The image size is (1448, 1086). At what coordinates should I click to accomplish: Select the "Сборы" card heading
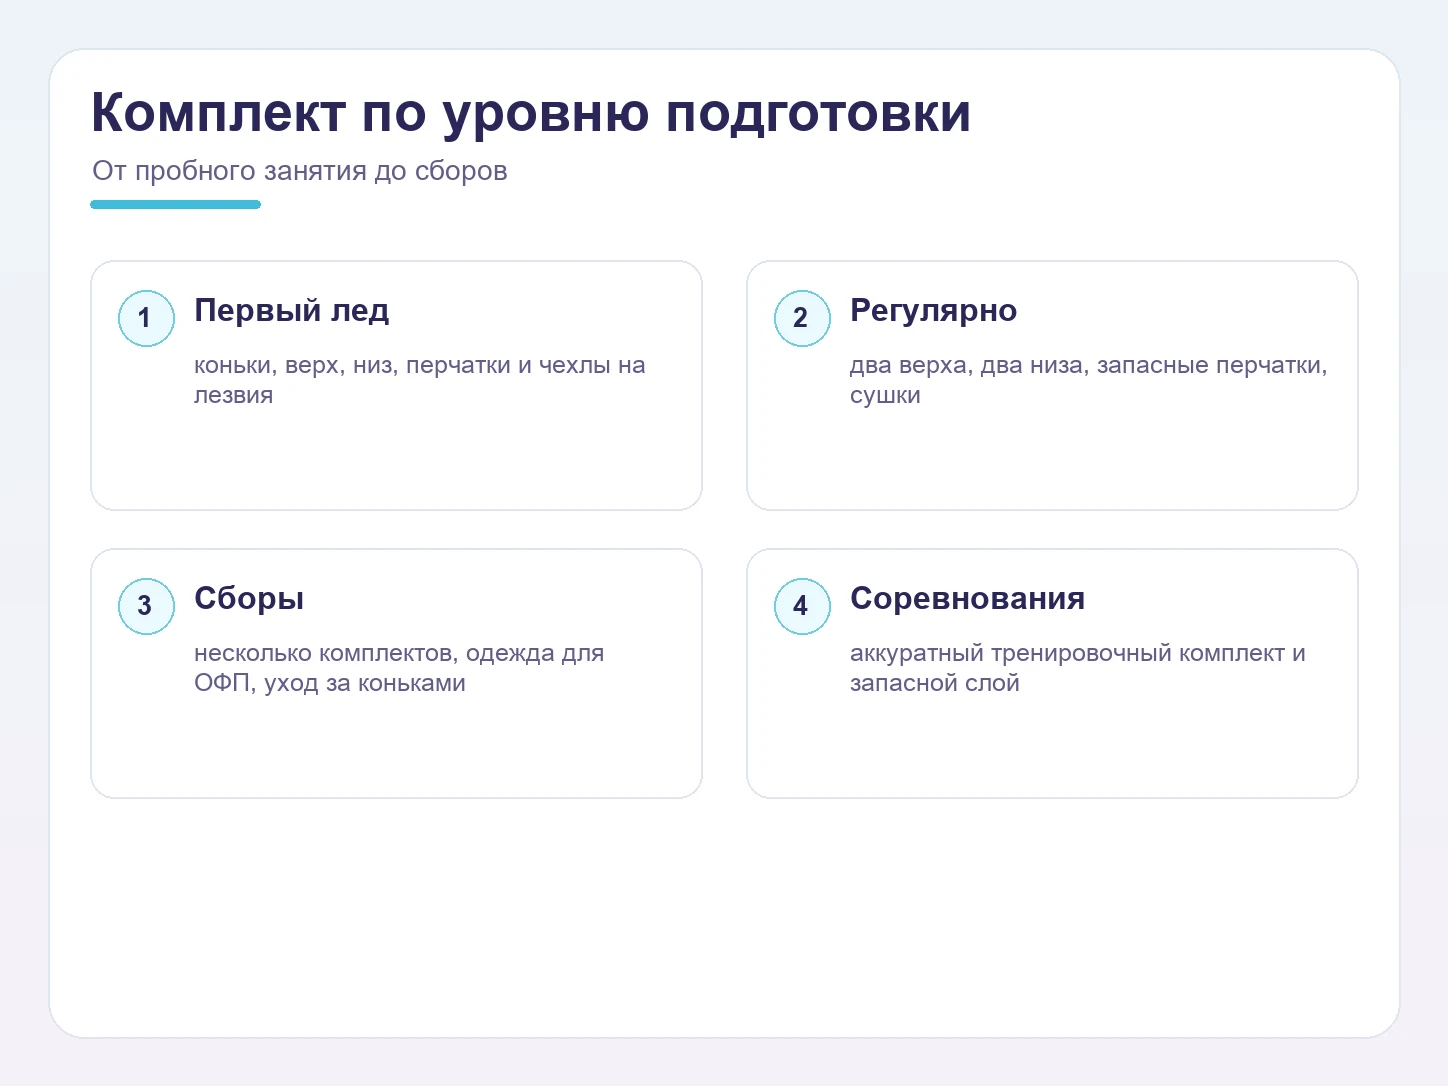[249, 599]
